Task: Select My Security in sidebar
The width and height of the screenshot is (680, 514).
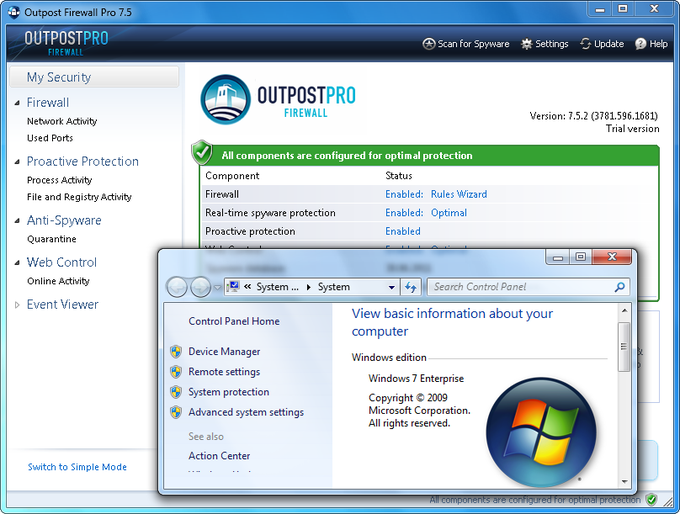Action: [x=94, y=77]
